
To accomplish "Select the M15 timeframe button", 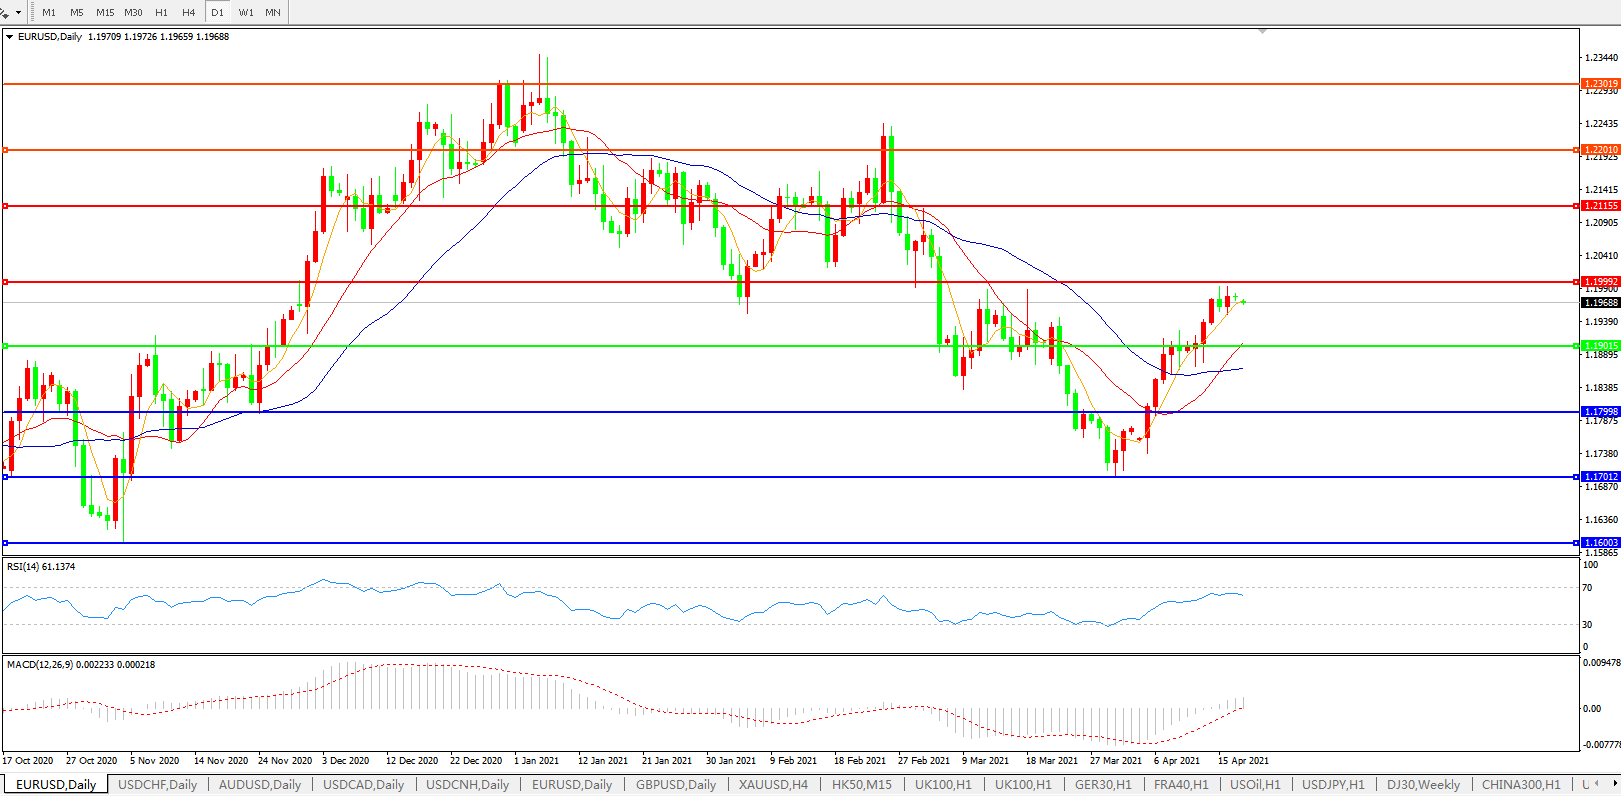I will point(105,12).
